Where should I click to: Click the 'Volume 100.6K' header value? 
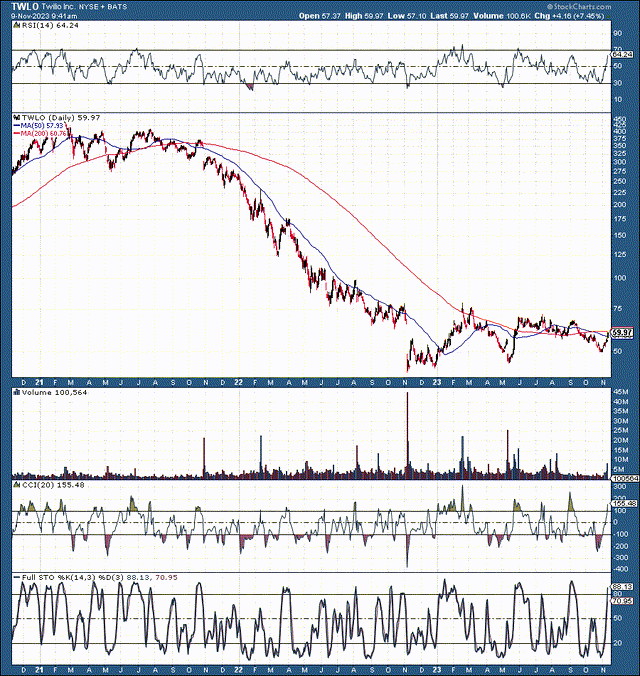502,16
